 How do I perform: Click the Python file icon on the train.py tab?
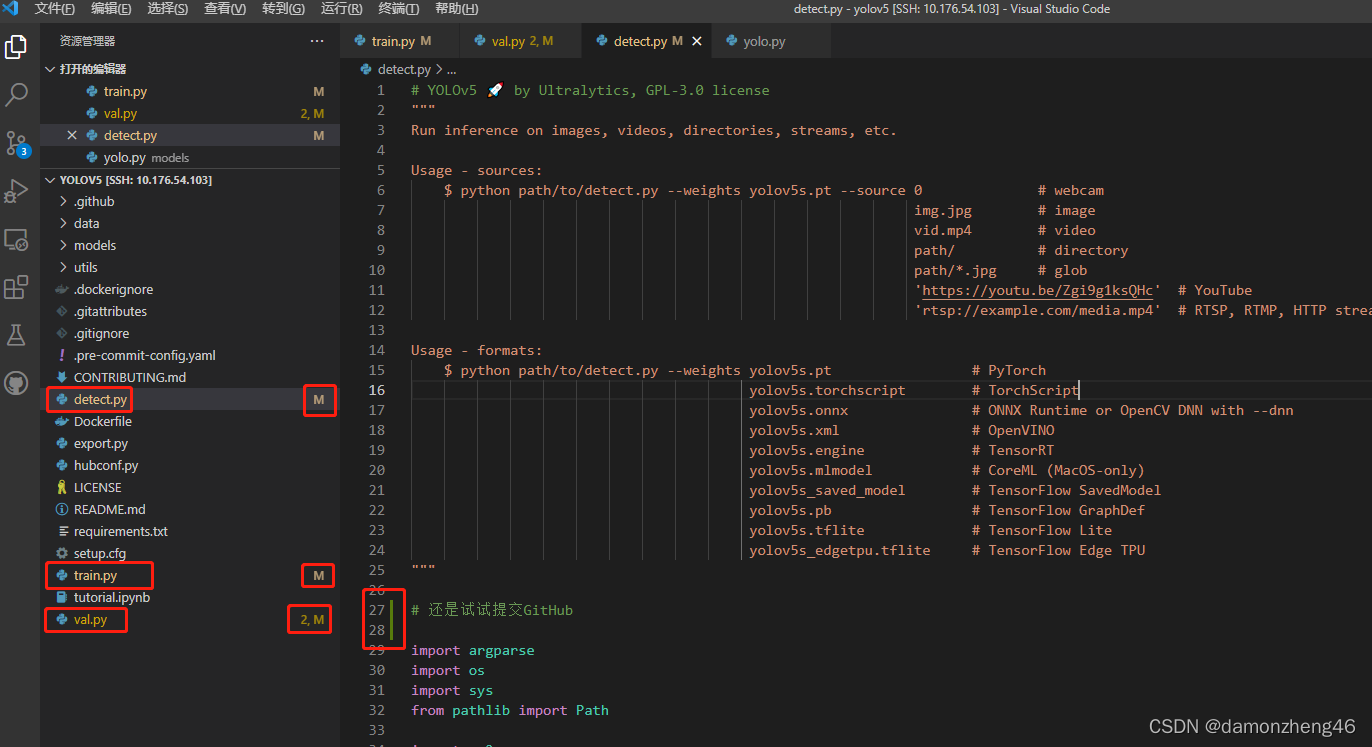(360, 41)
